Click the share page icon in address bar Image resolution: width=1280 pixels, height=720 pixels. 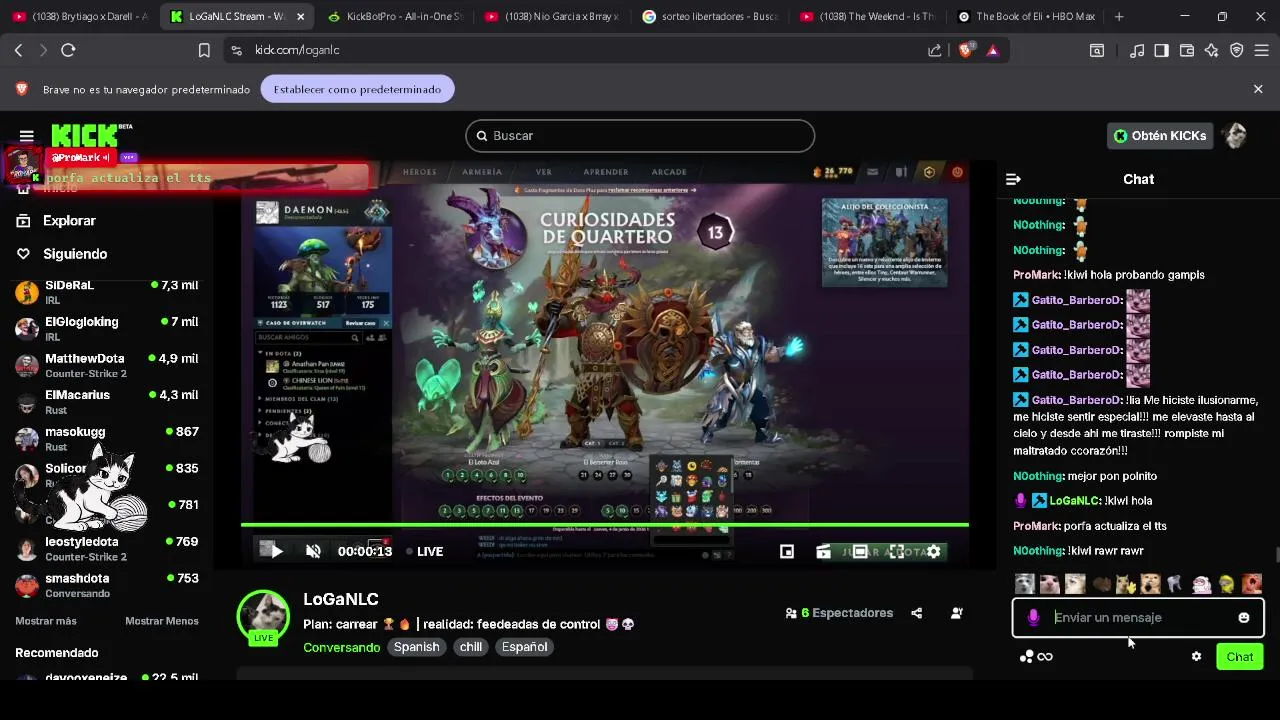(x=934, y=50)
